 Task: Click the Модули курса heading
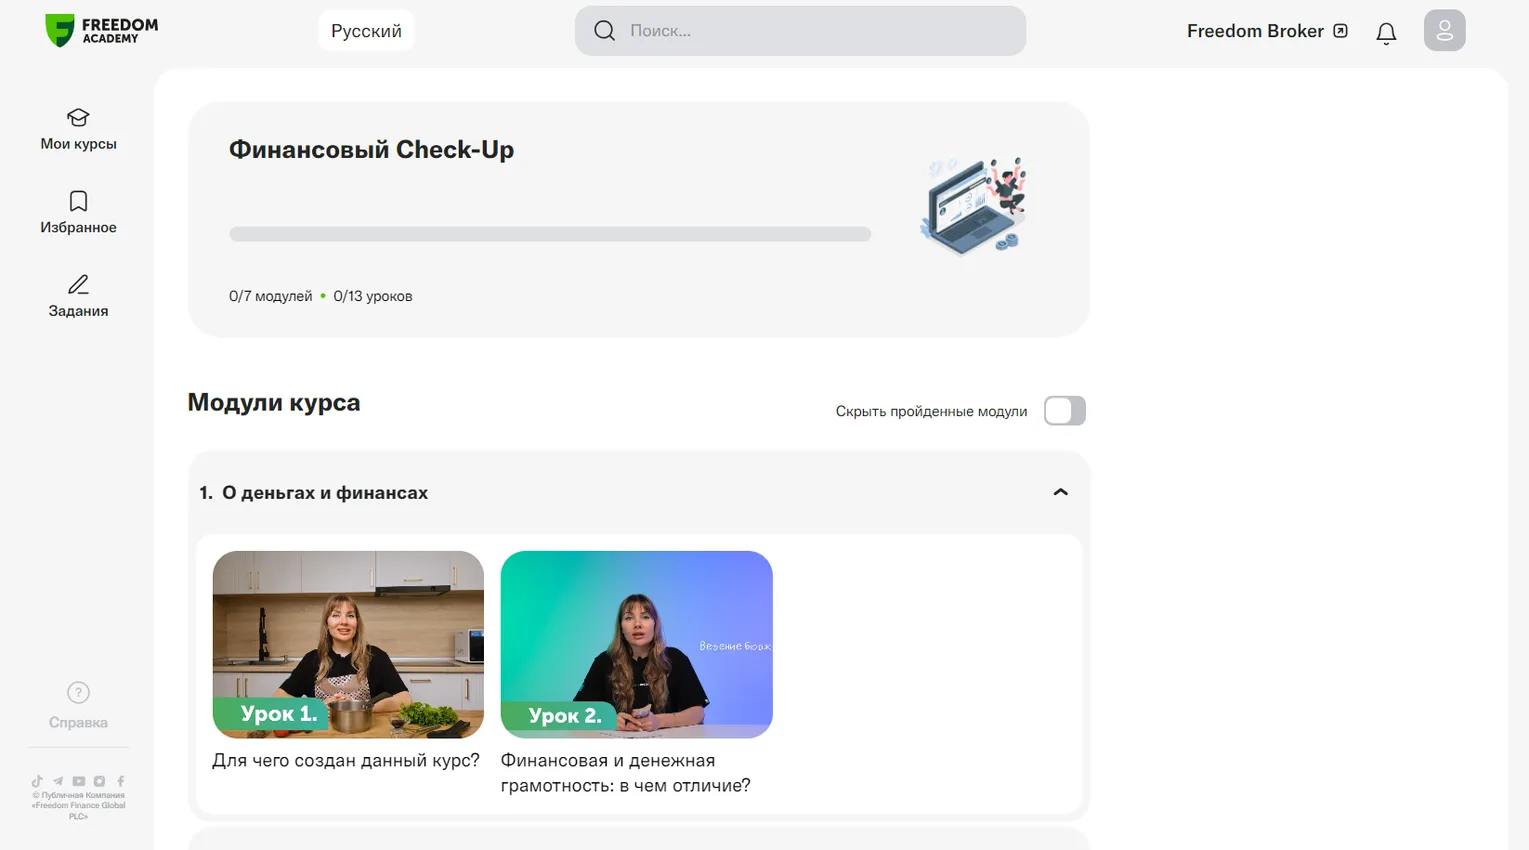[x=274, y=402]
